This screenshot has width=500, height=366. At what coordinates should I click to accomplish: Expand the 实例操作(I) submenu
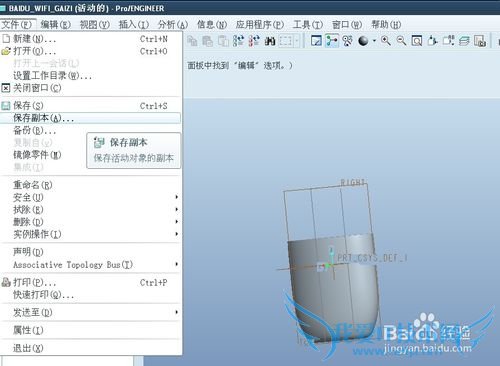tap(91, 234)
